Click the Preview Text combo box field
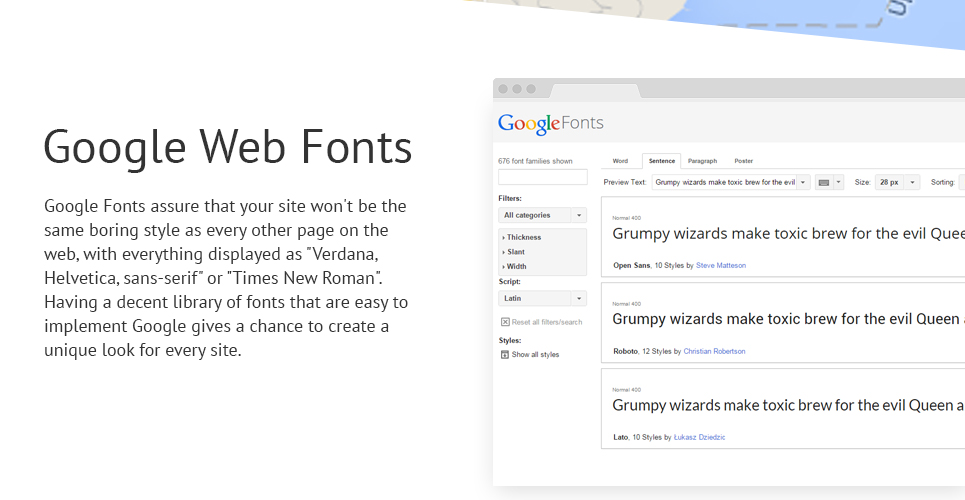 coord(724,182)
